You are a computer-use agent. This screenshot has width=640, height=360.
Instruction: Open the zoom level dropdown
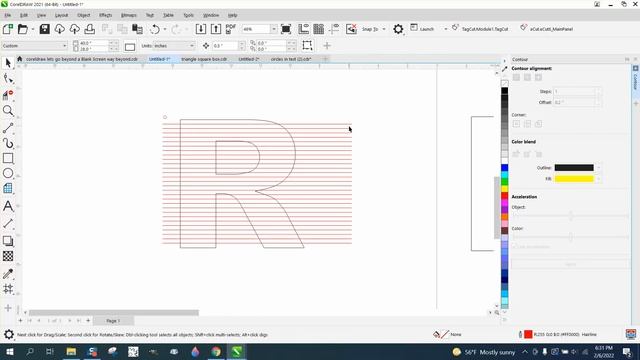pos(274,29)
